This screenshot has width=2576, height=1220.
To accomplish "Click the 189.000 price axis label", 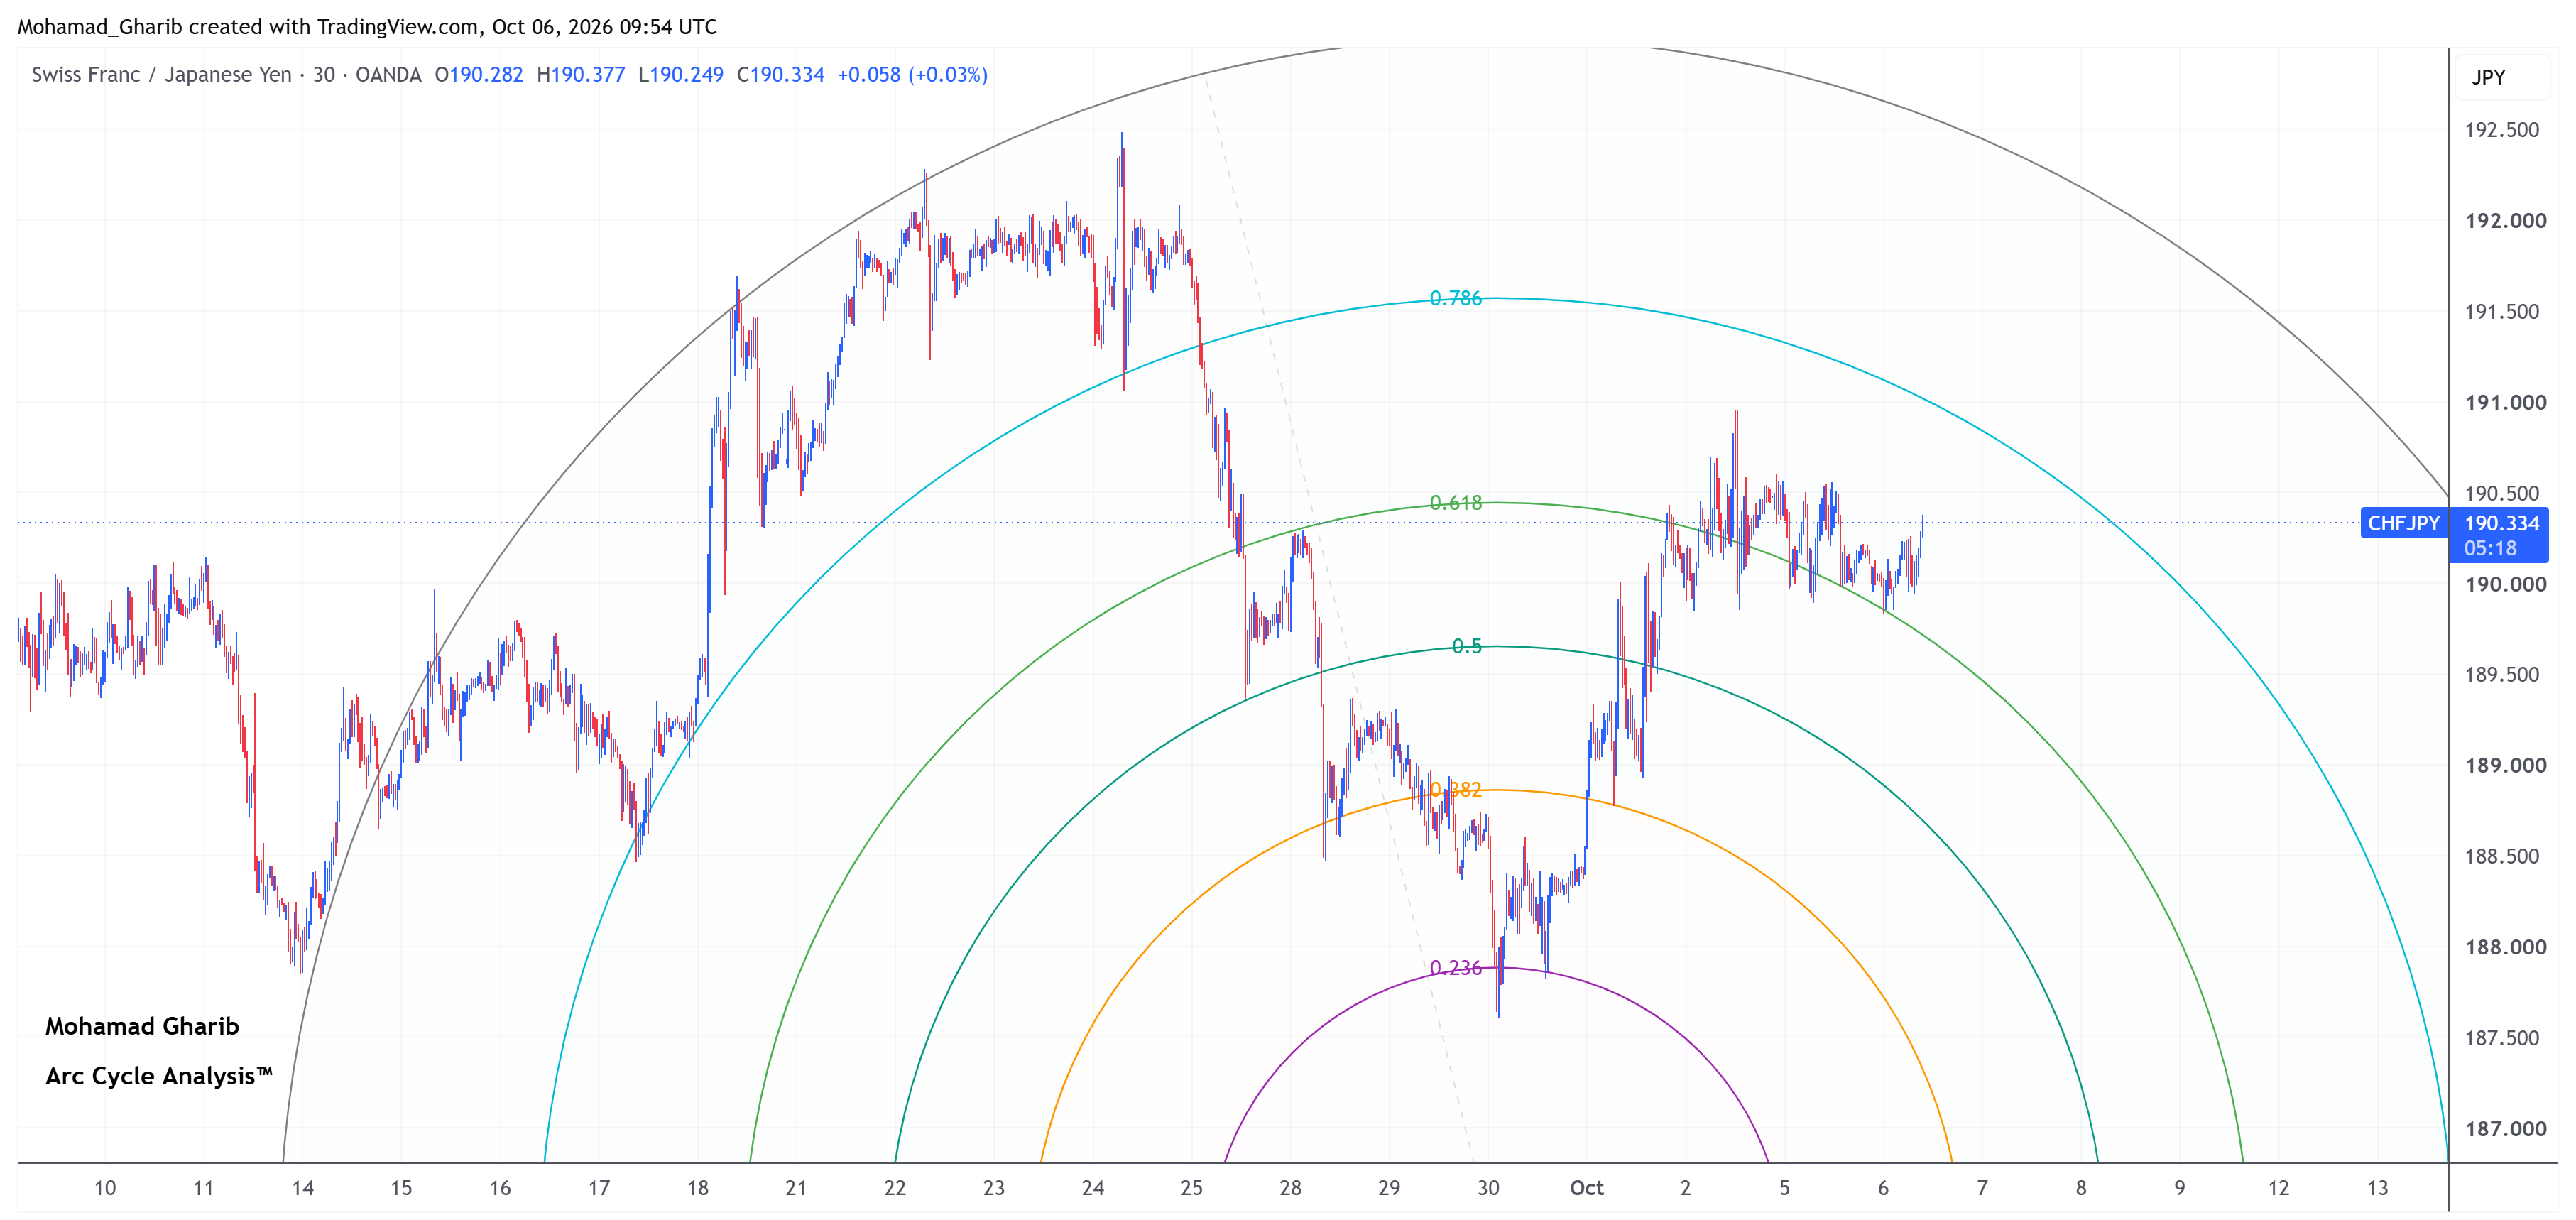I will (x=2505, y=766).
